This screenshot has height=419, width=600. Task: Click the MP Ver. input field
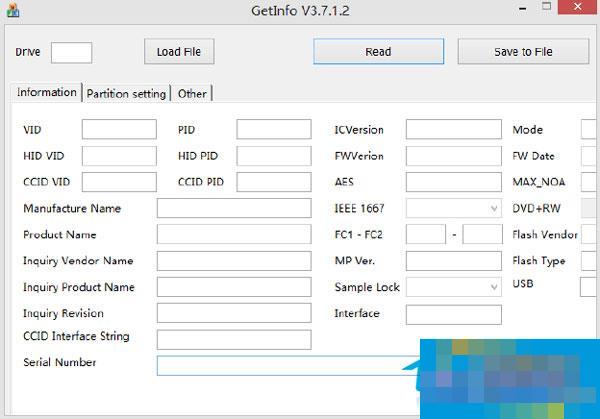point(453,261)
